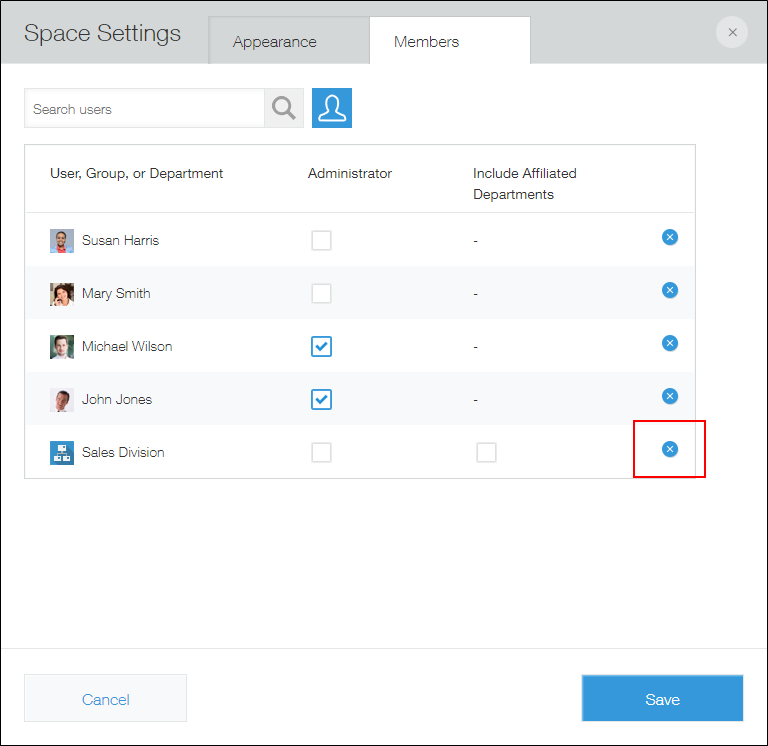Select the Members tab

click(427, 42)
